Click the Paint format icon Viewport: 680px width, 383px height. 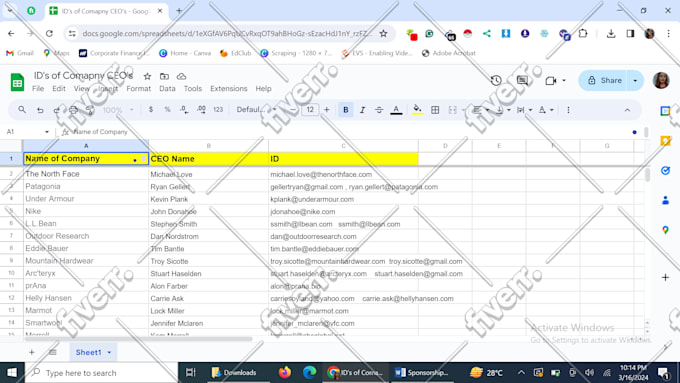click(90, 110)
